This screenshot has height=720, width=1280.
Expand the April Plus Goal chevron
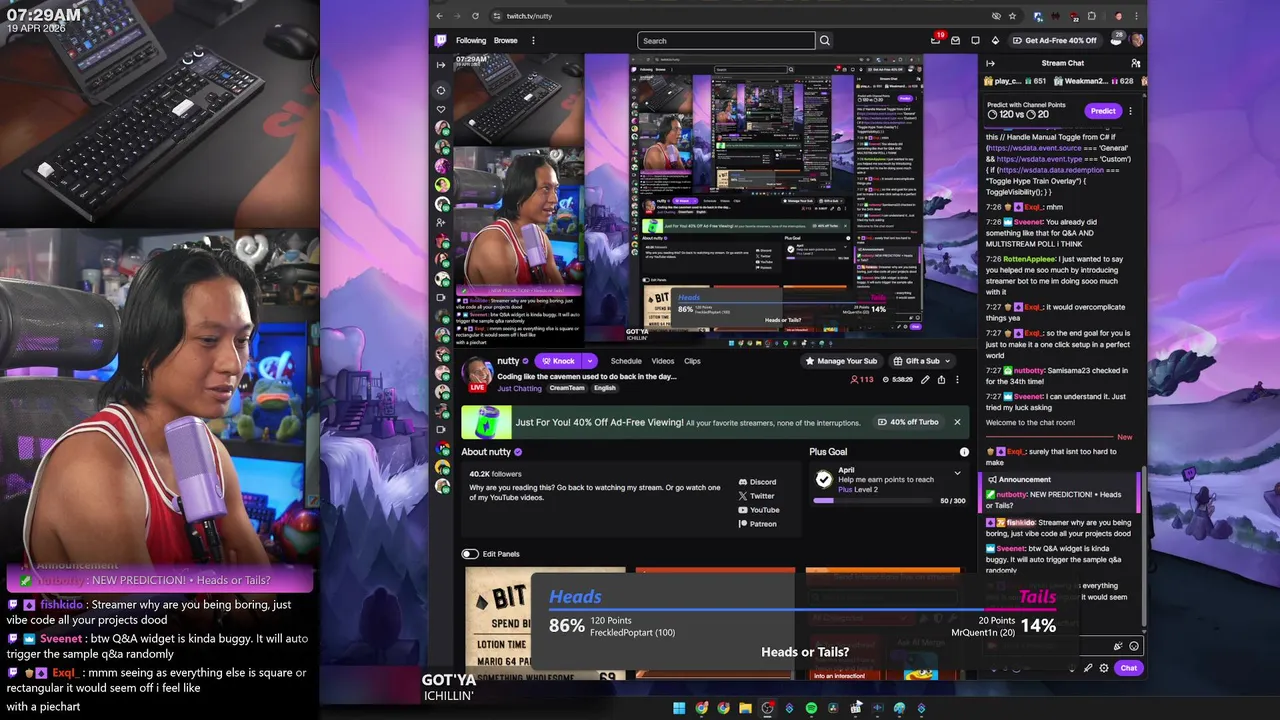pos(957,473)
